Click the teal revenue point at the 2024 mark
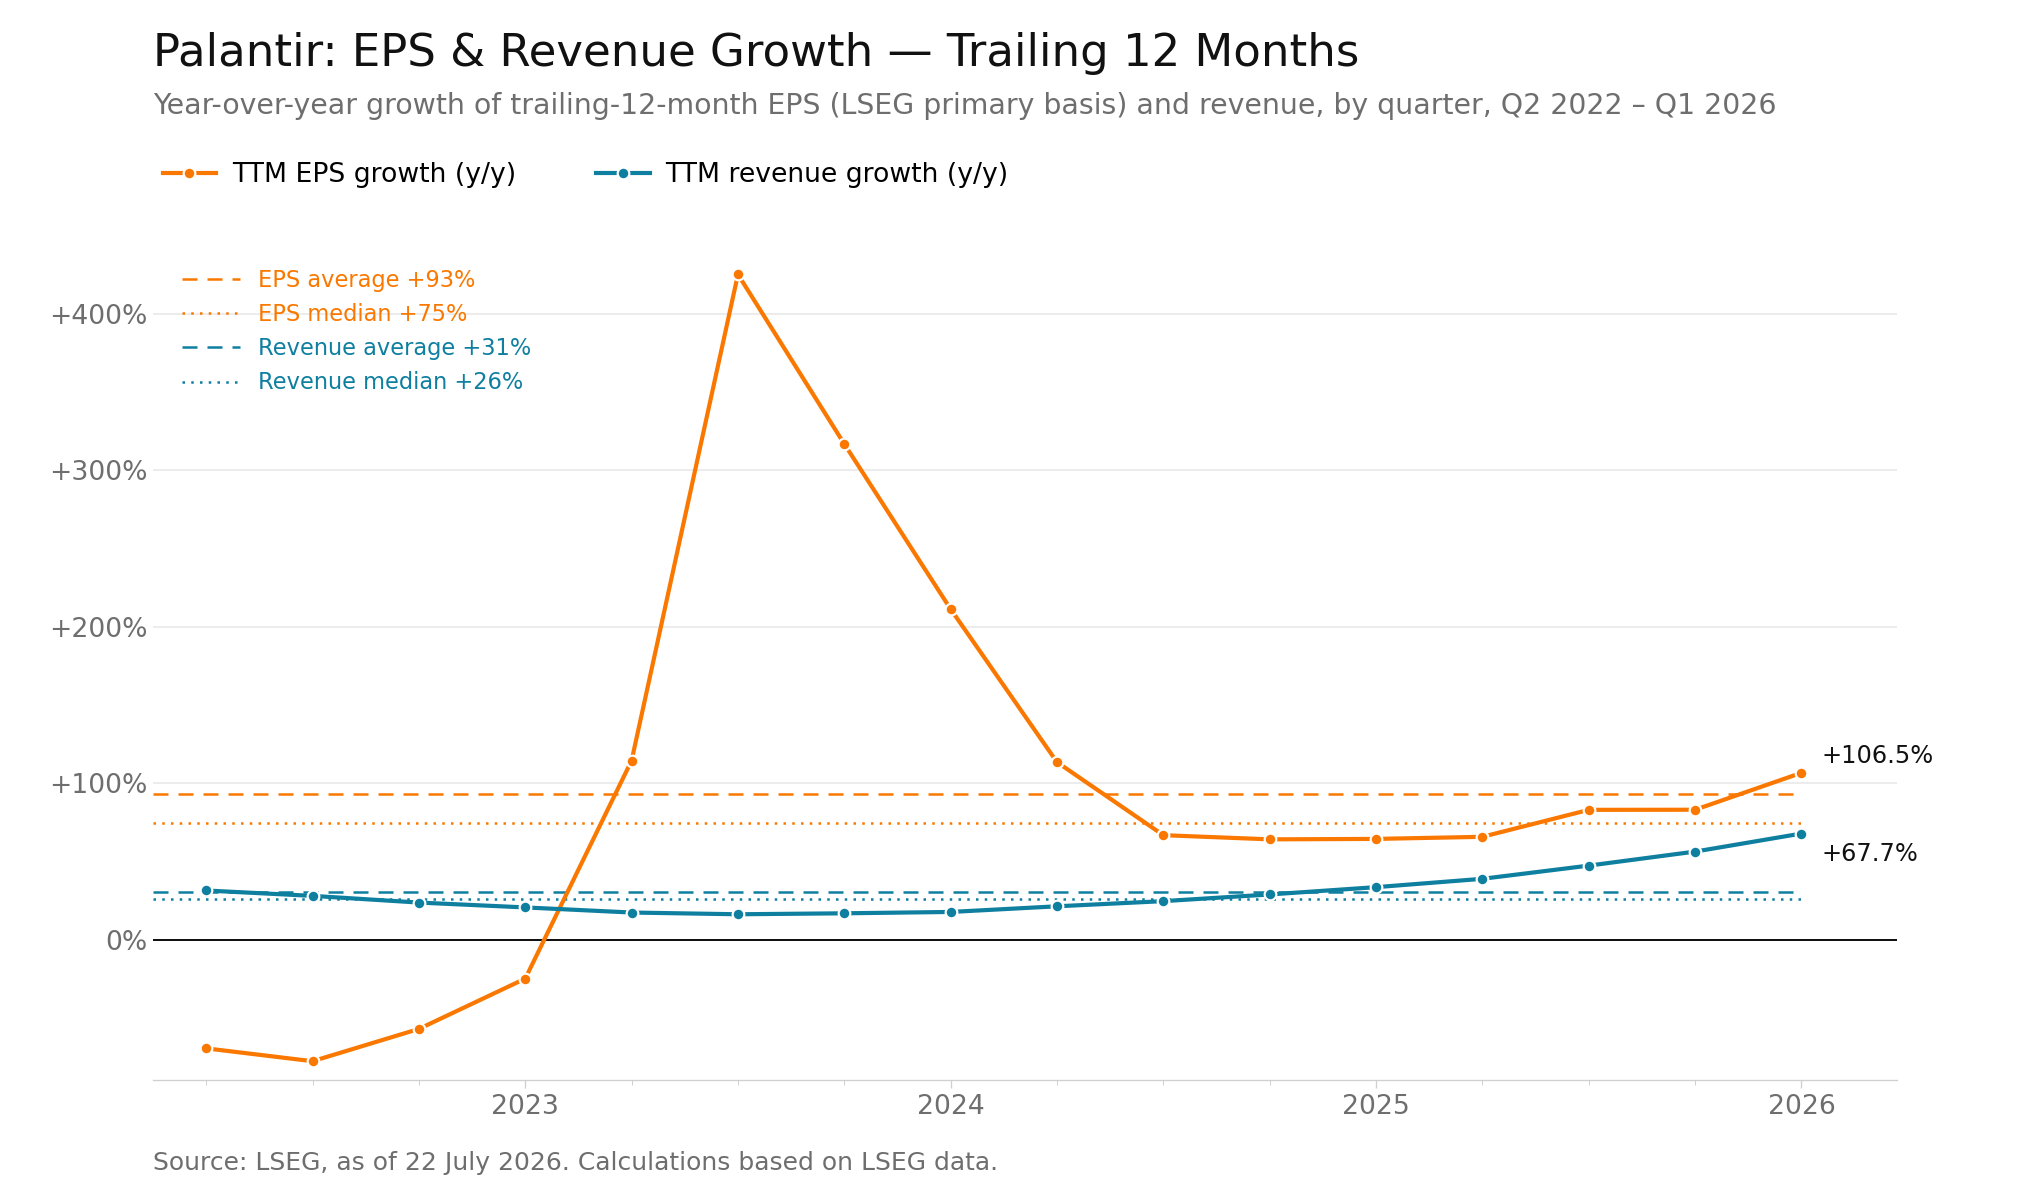 pos(951,912)
